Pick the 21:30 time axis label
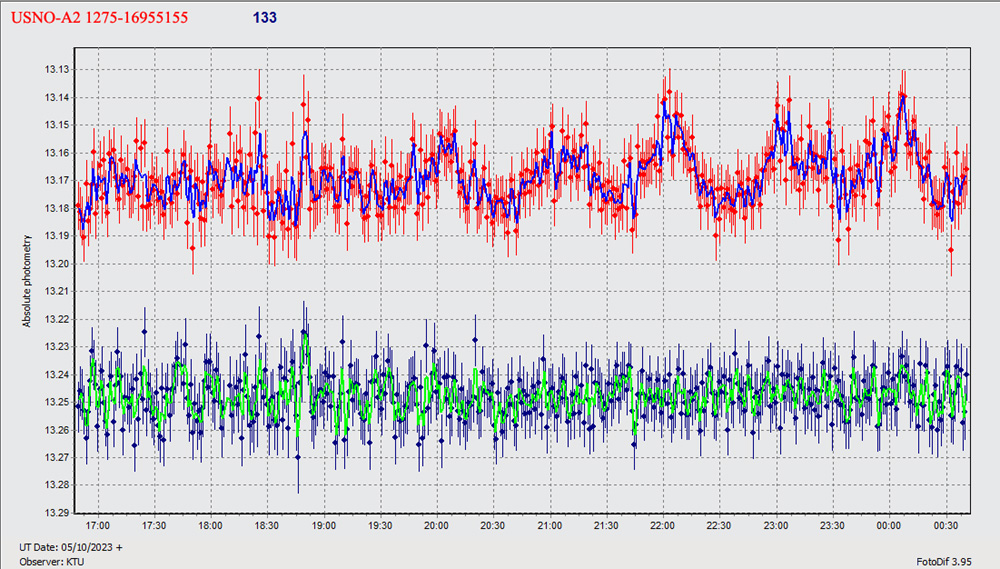1000x569 pixels. click(606, 525)
